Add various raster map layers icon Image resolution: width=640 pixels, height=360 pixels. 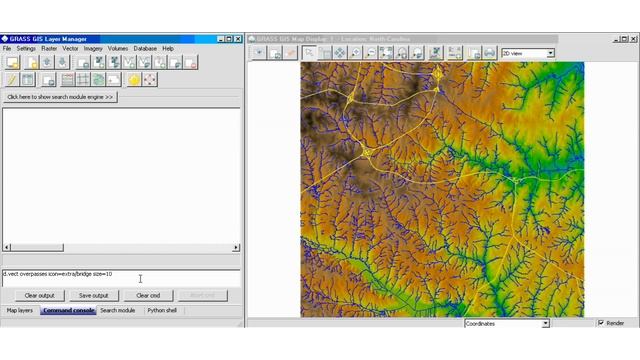[x=114, y=62]
